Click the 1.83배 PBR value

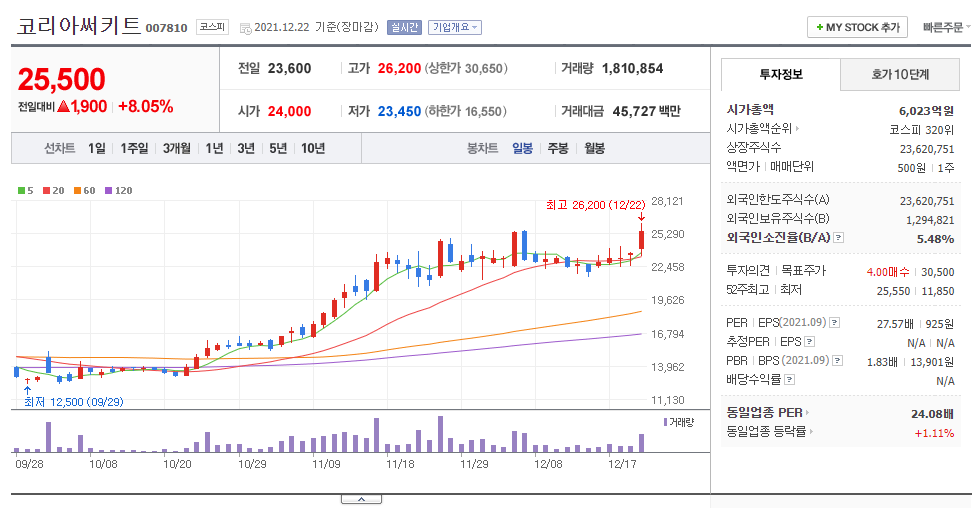[x=882, y=362]
